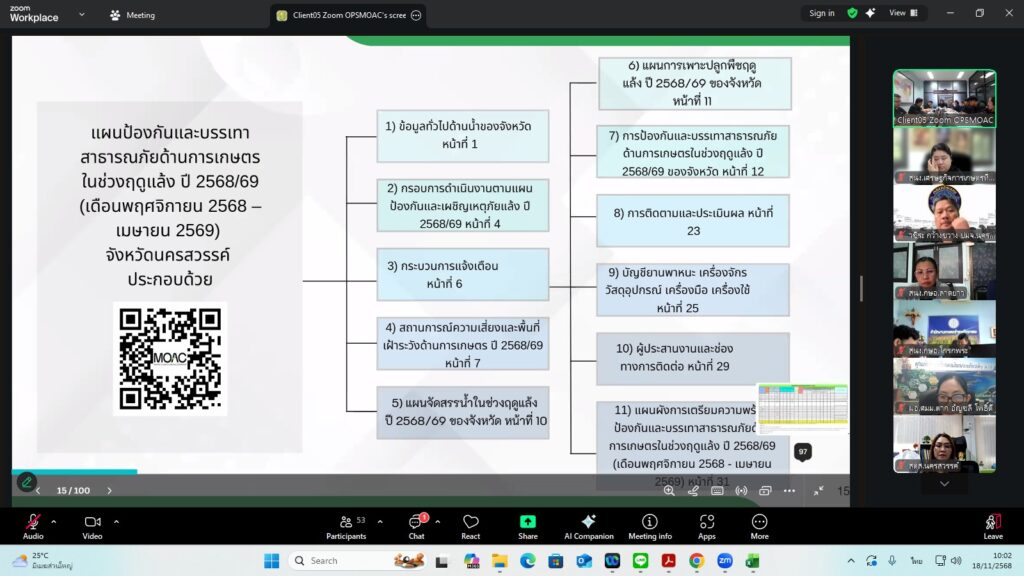The width and height of the screenshot is (1024, 576).
Task: Toggle the View layout button
Action: point(902,13)
